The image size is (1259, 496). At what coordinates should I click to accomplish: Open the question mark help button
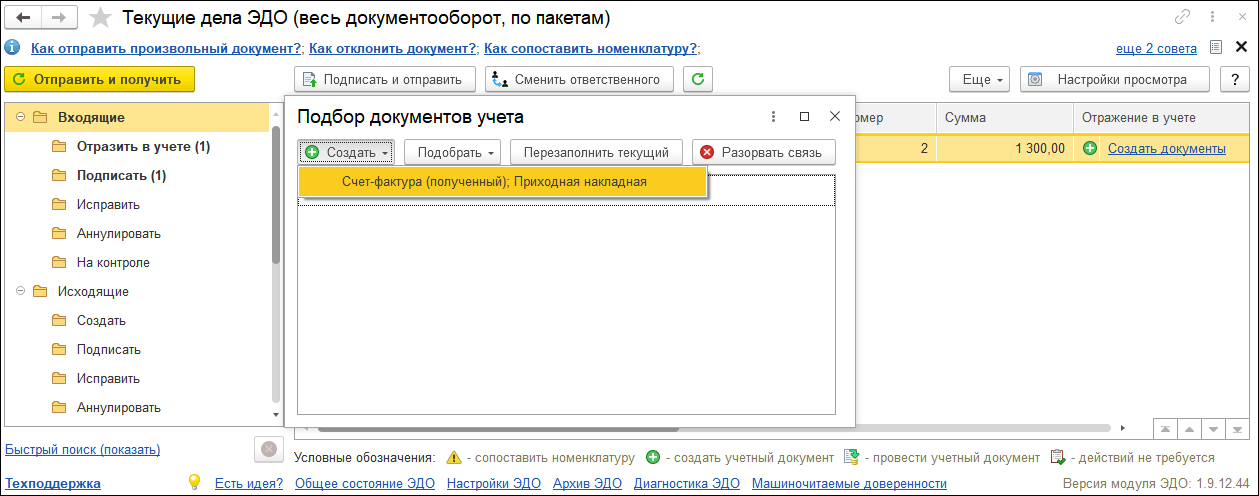[1235, 79]
